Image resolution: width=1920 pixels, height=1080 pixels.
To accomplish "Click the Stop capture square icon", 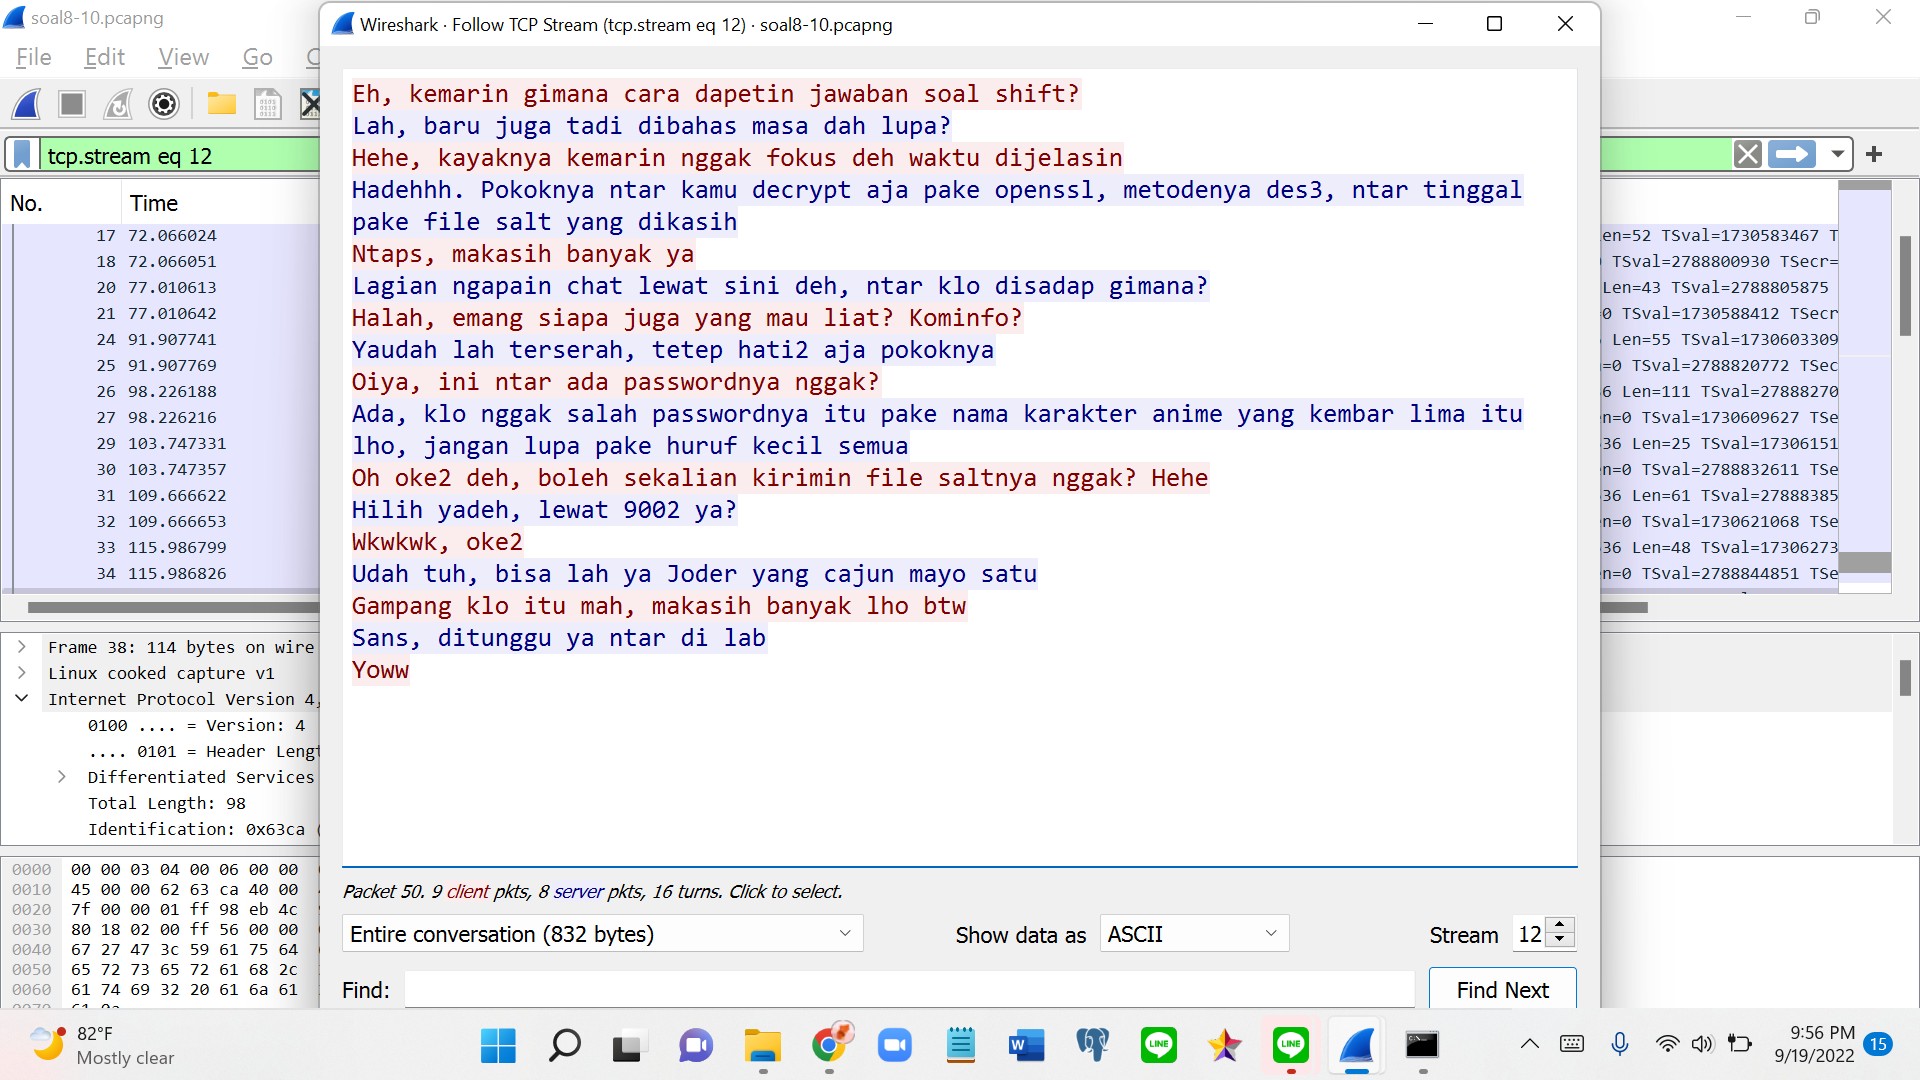I will [72, 104].
